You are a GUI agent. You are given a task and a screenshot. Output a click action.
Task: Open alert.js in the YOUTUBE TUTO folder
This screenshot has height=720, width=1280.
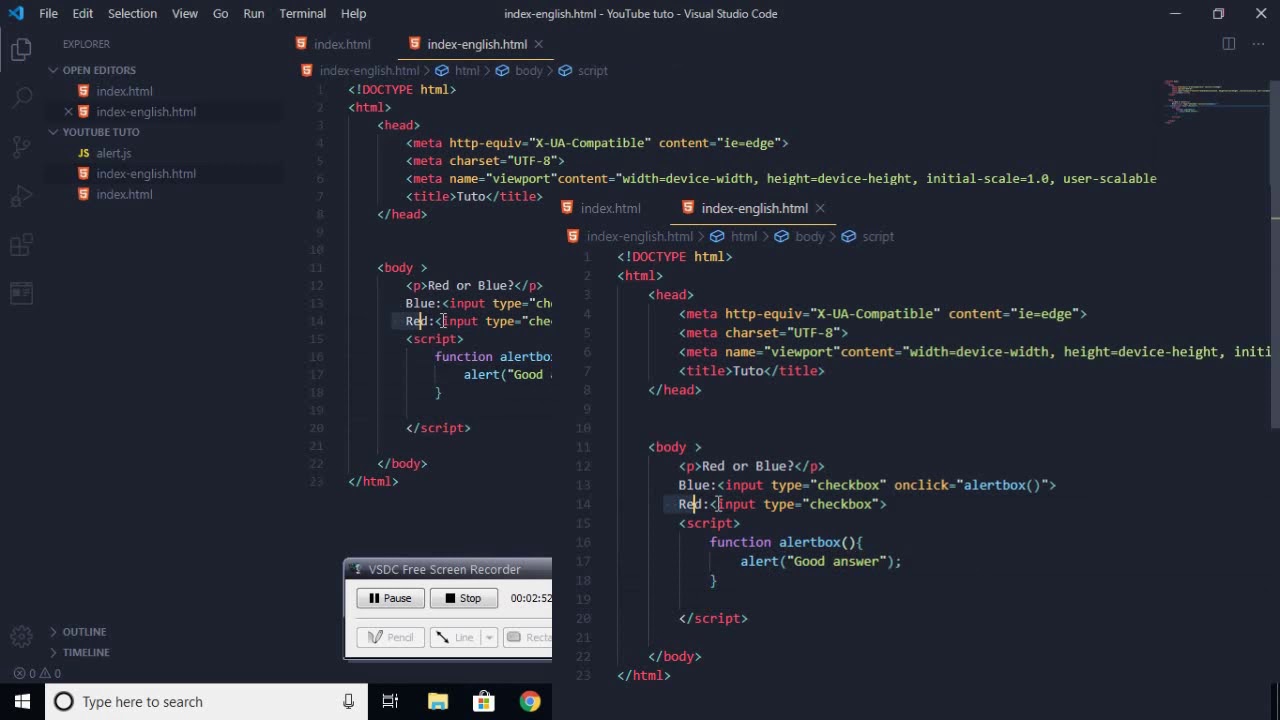click(114, 153)
